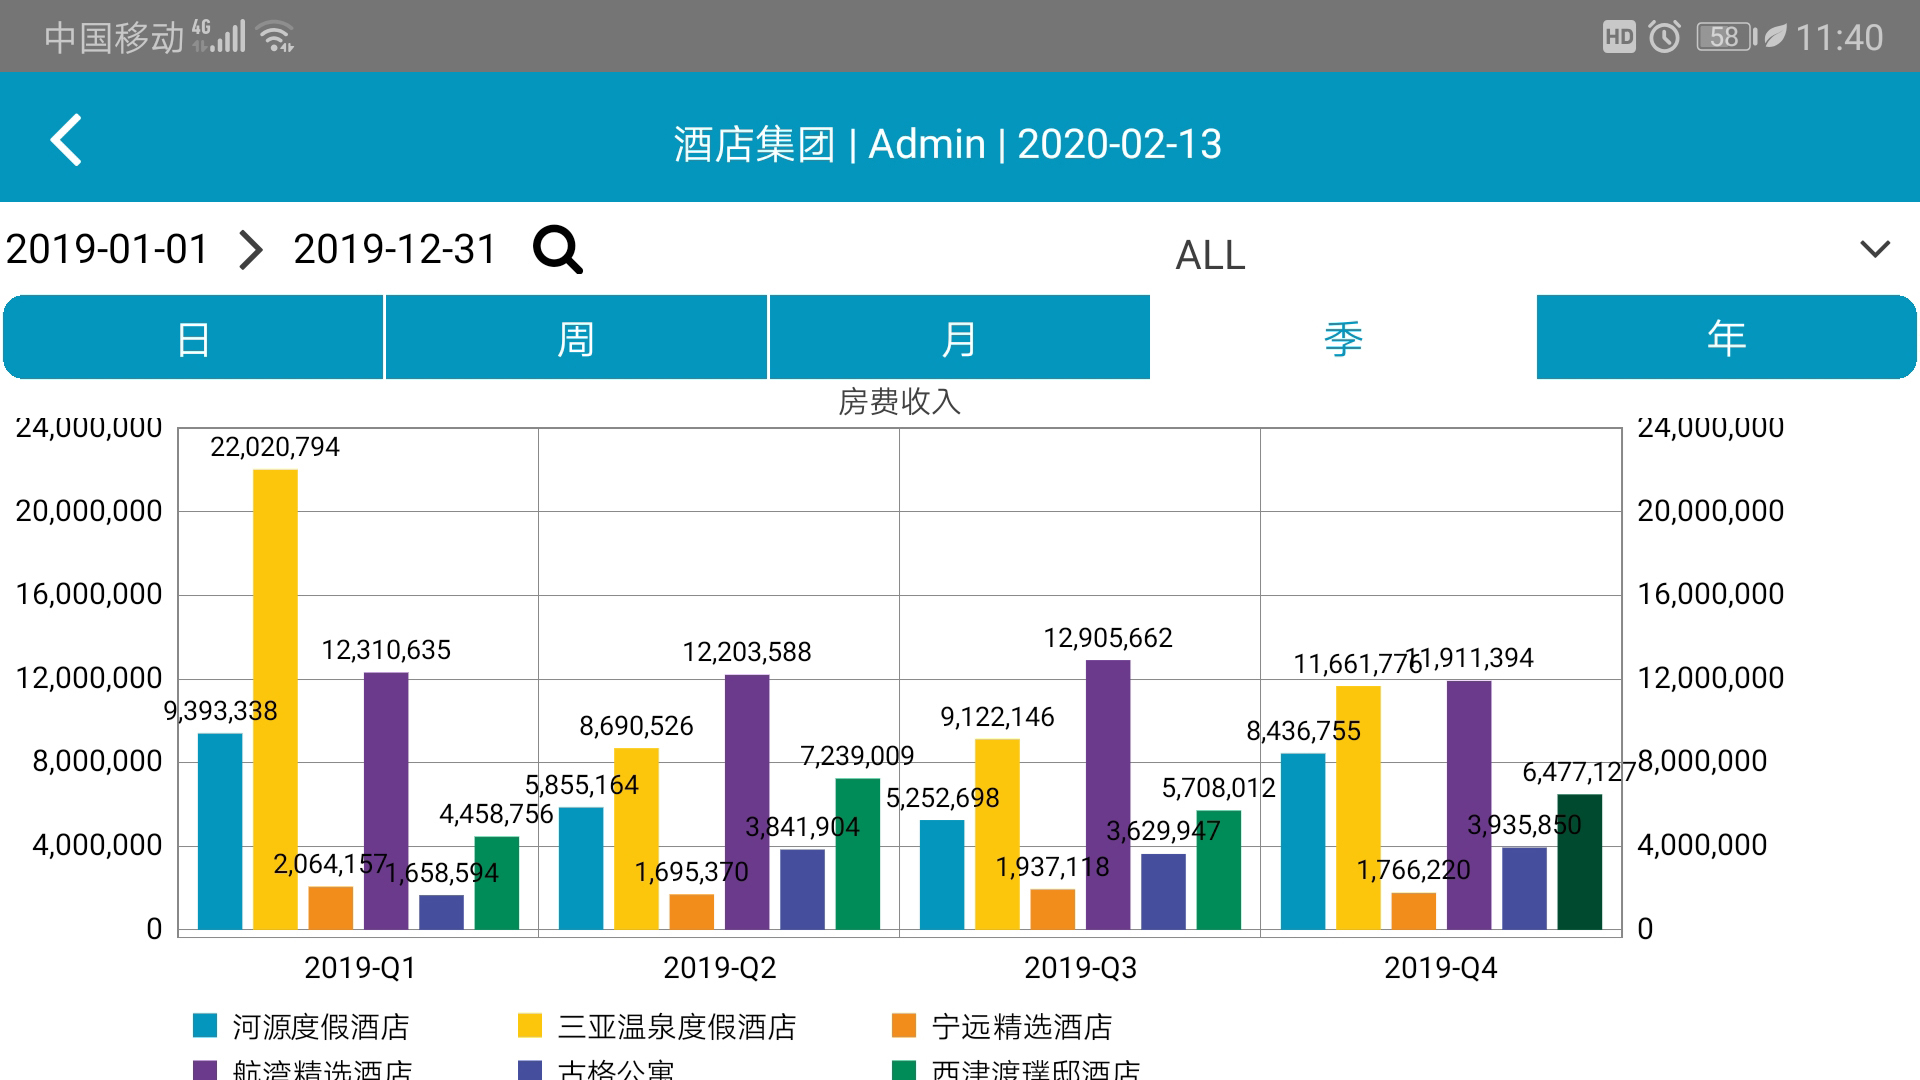Tap the HD status bar icon
The width and height of the screenshot is (1920, 1080).
(1618, 37)
